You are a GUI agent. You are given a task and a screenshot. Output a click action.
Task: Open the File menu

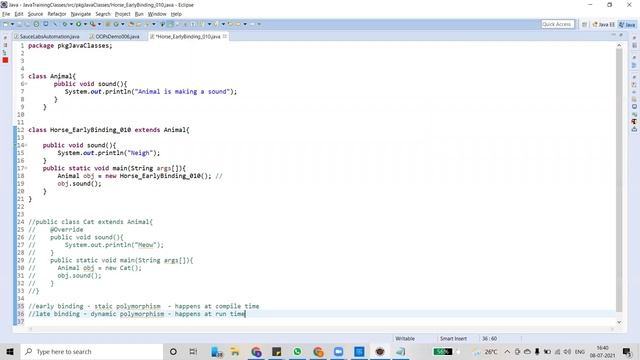[x=6, y=14]
